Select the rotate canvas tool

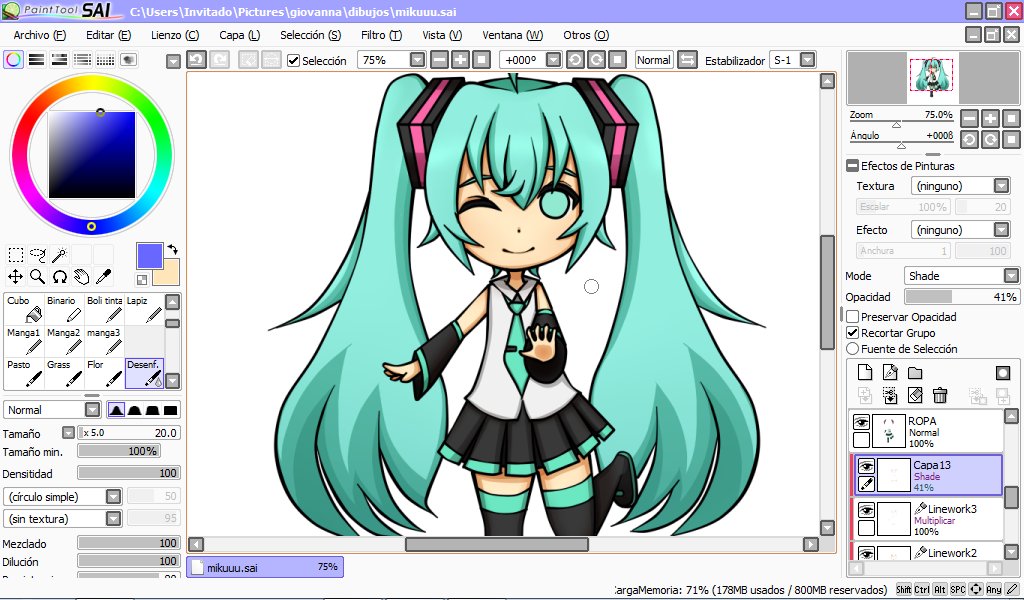(x=59, y=277)
